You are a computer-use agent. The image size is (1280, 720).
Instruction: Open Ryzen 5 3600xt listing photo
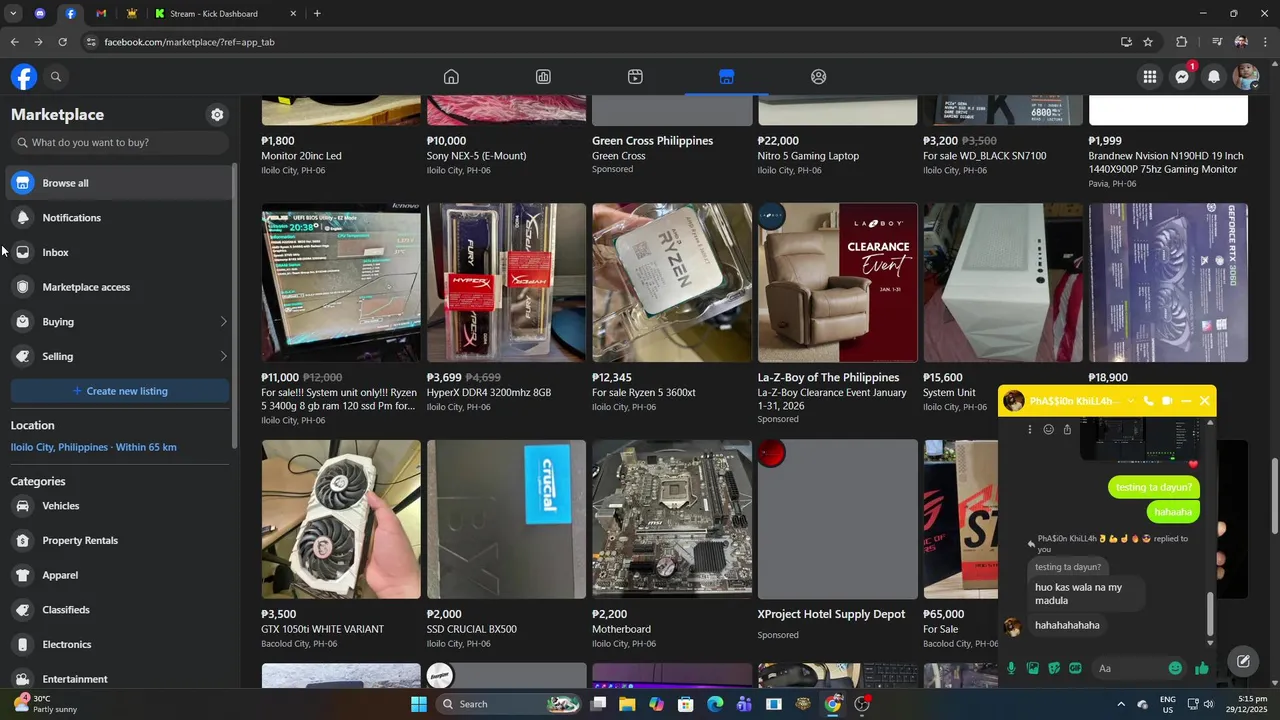672,282
